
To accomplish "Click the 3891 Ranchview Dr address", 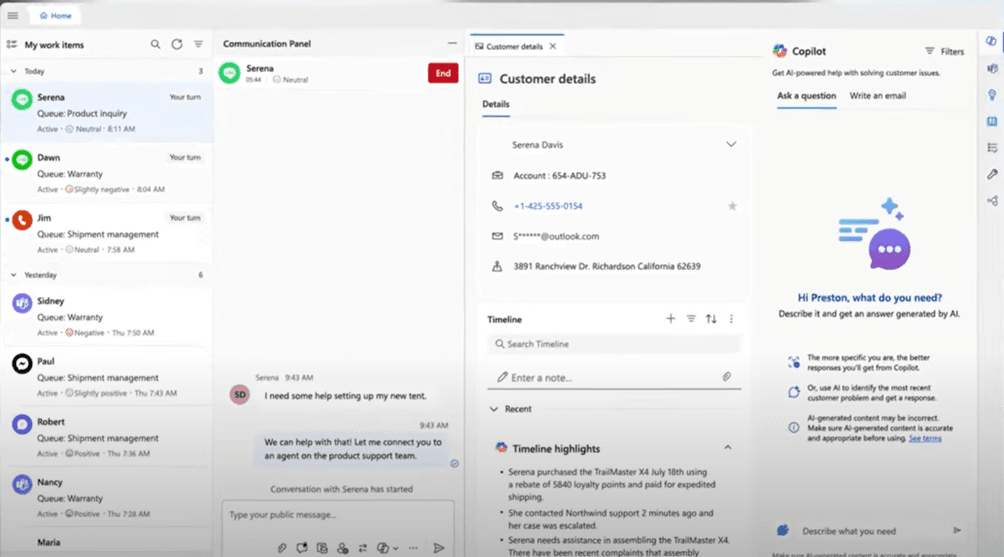I will tap(606, 266).
